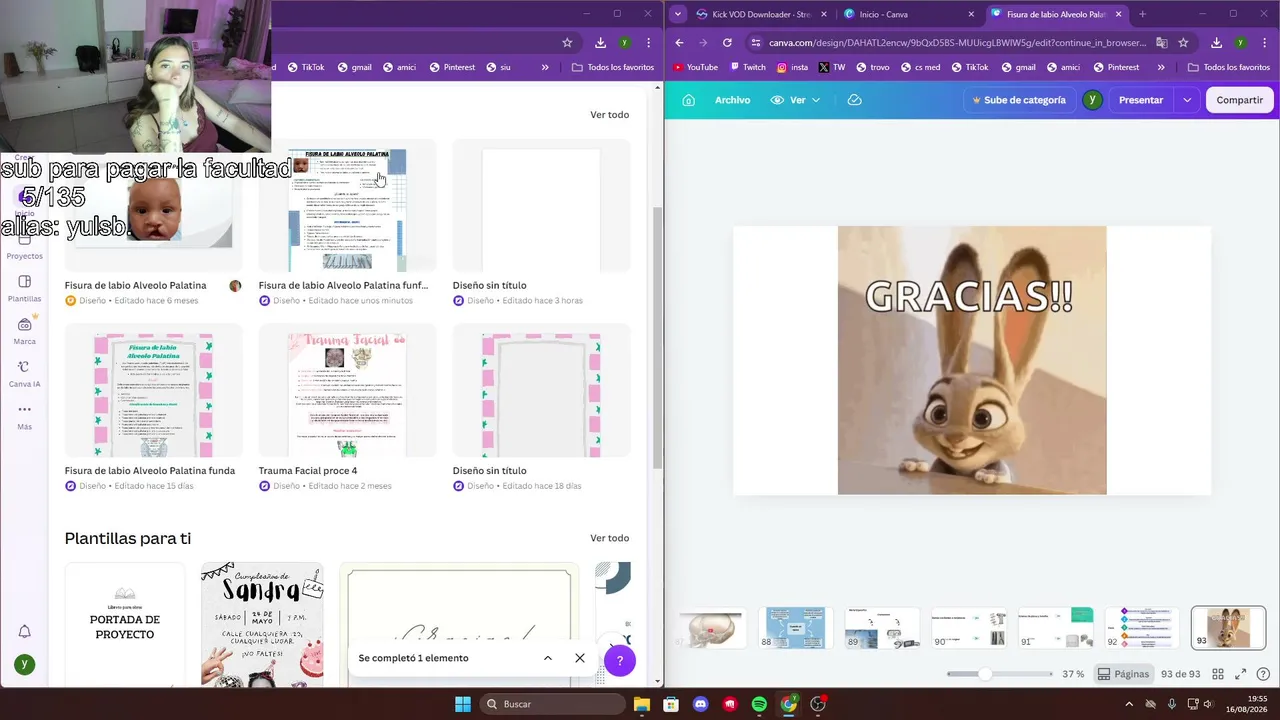Check the cloud save status icon

click(x=854, y=100)
